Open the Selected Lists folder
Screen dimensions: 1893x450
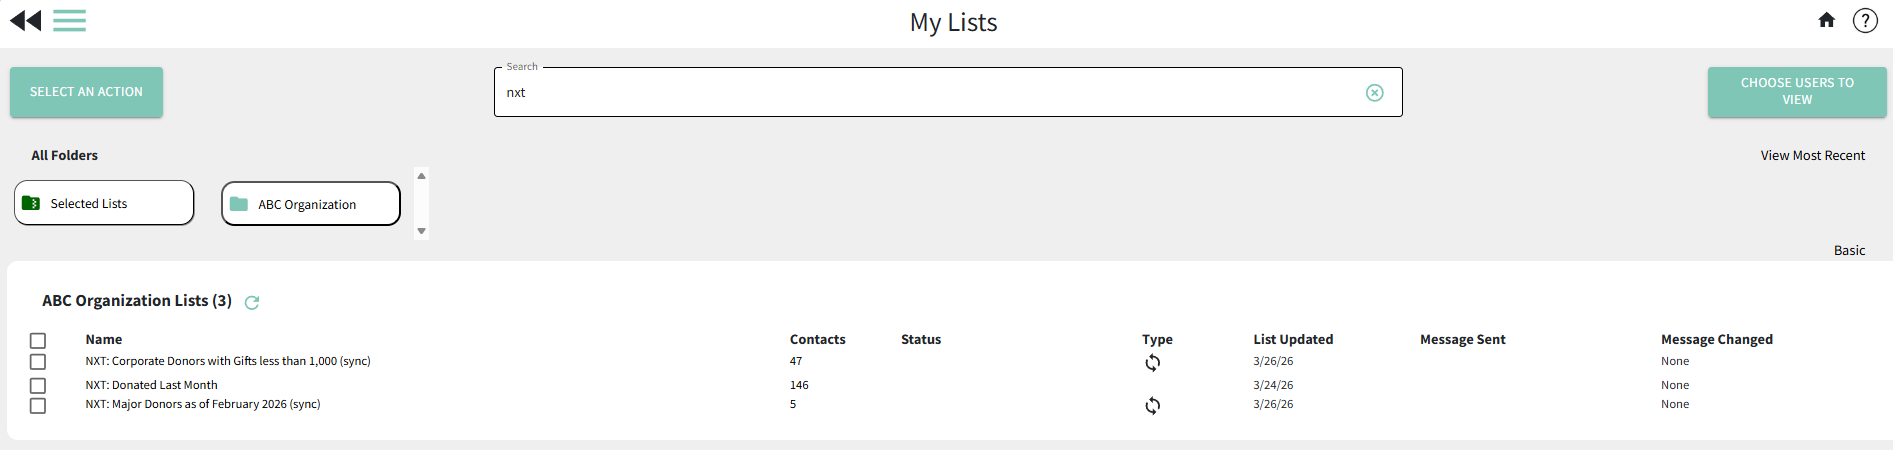104,203
